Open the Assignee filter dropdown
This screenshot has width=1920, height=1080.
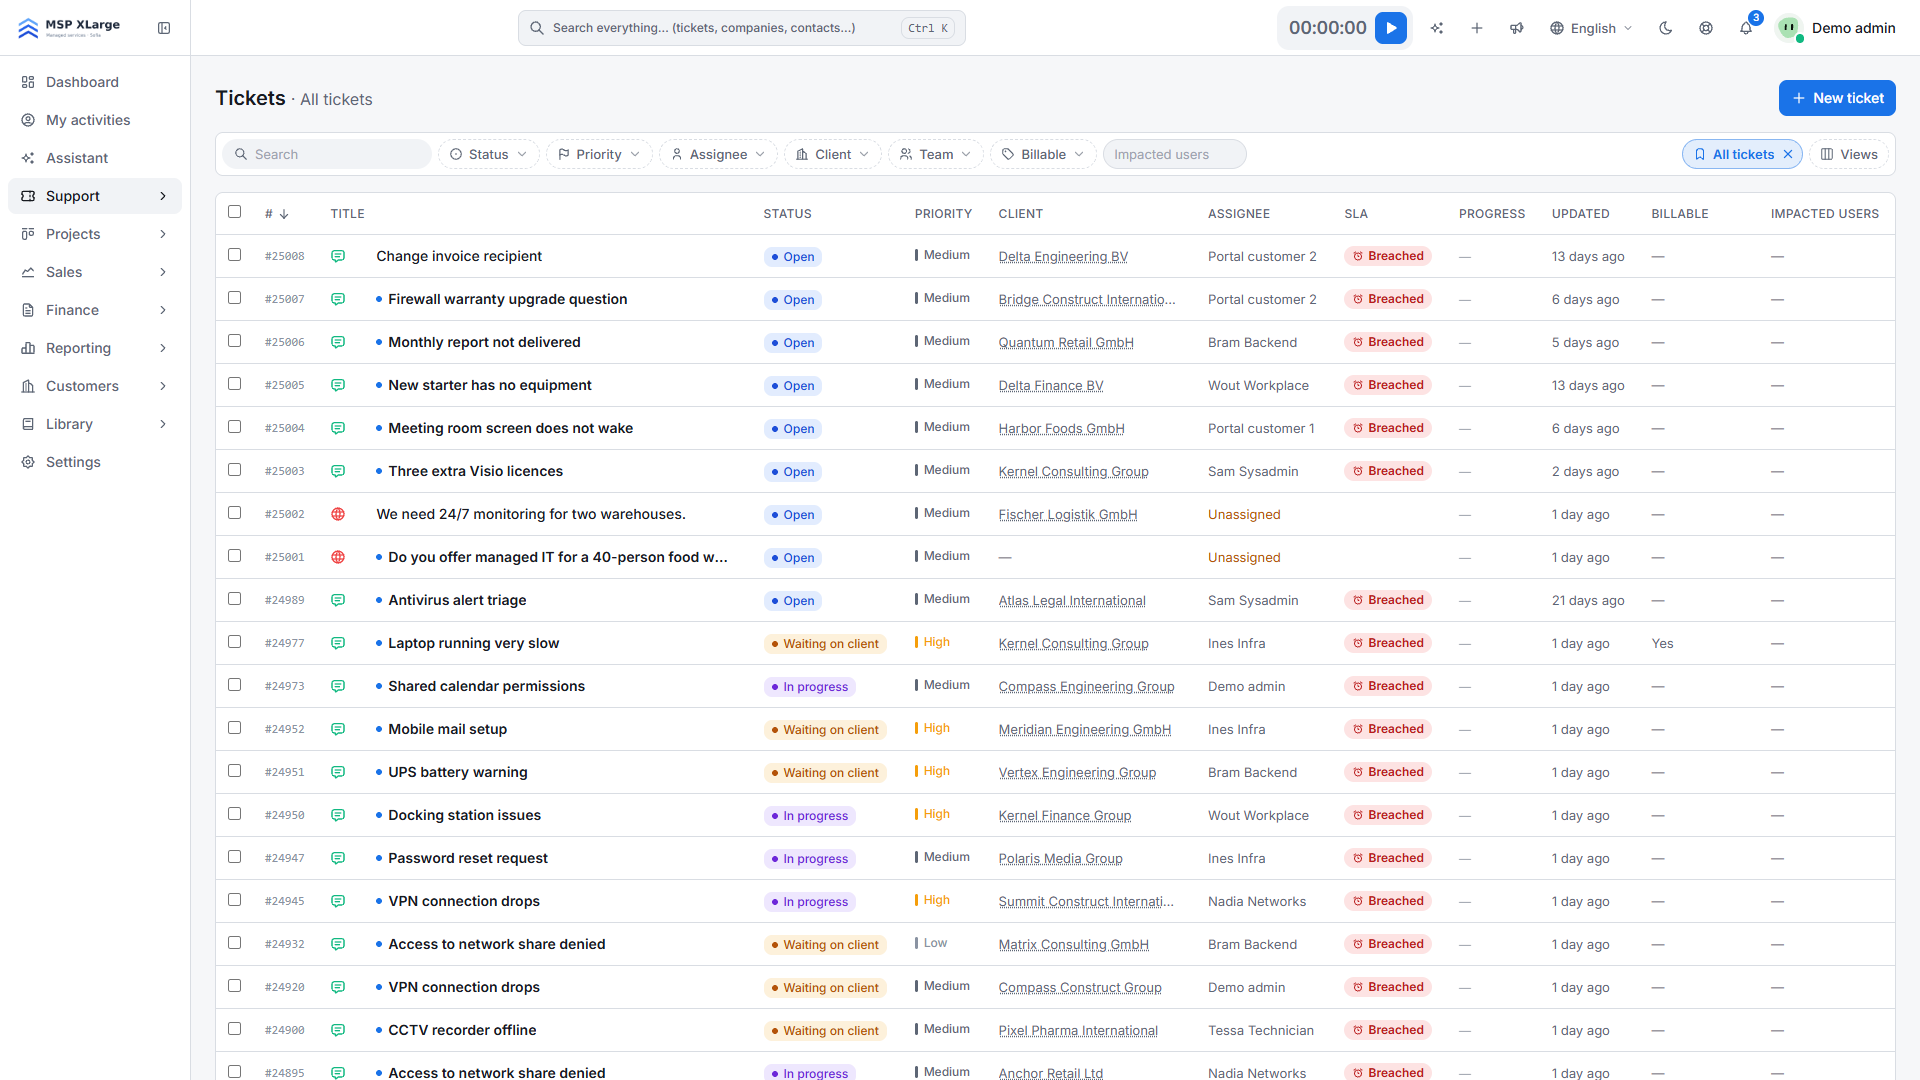coord(718,154)
